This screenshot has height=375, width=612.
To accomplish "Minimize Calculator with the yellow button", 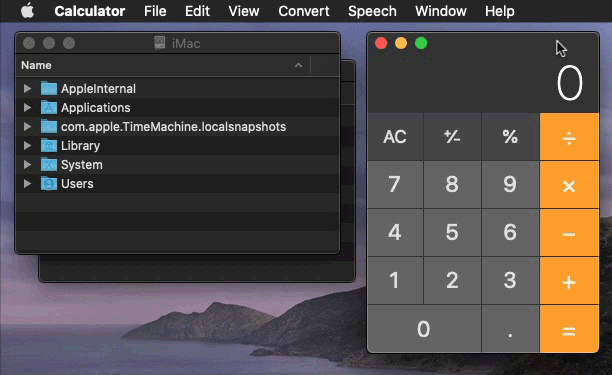I will click(x=401, y=43).
